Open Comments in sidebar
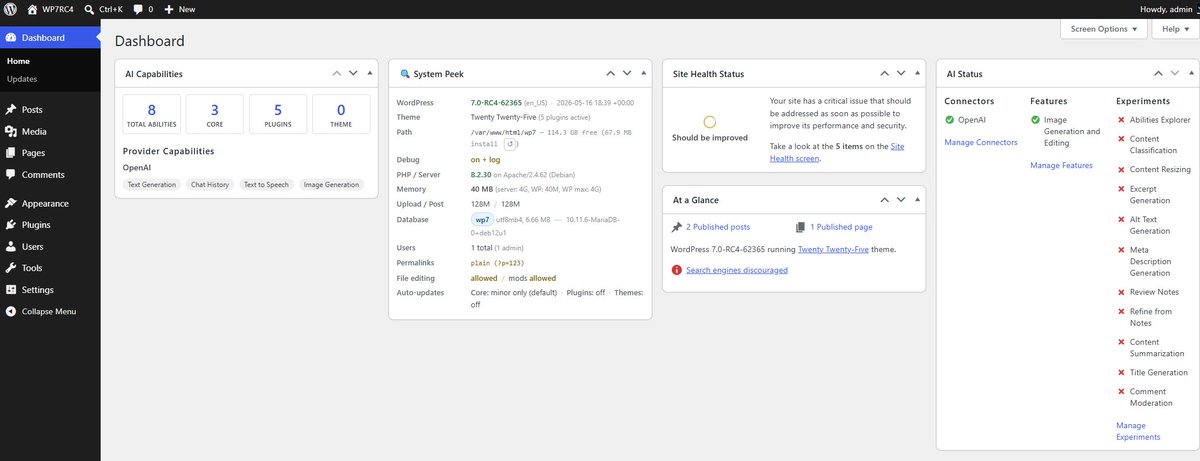The width and height of the screenshot is (1200, 461). (50, 174)
